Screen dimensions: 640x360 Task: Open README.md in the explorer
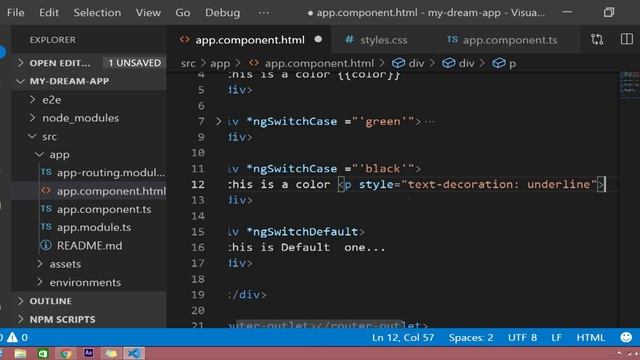click(89, 245)
